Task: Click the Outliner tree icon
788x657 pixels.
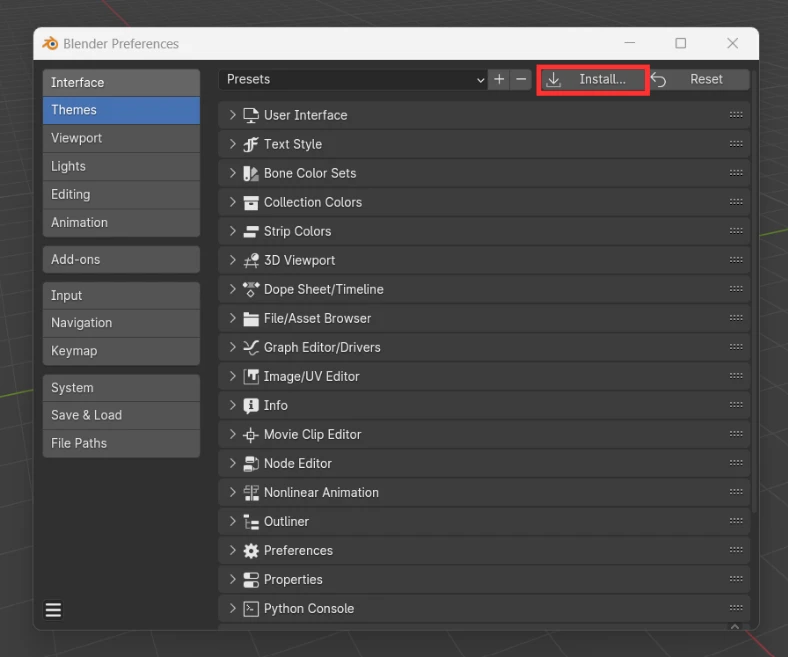Action: pos(251,522)
